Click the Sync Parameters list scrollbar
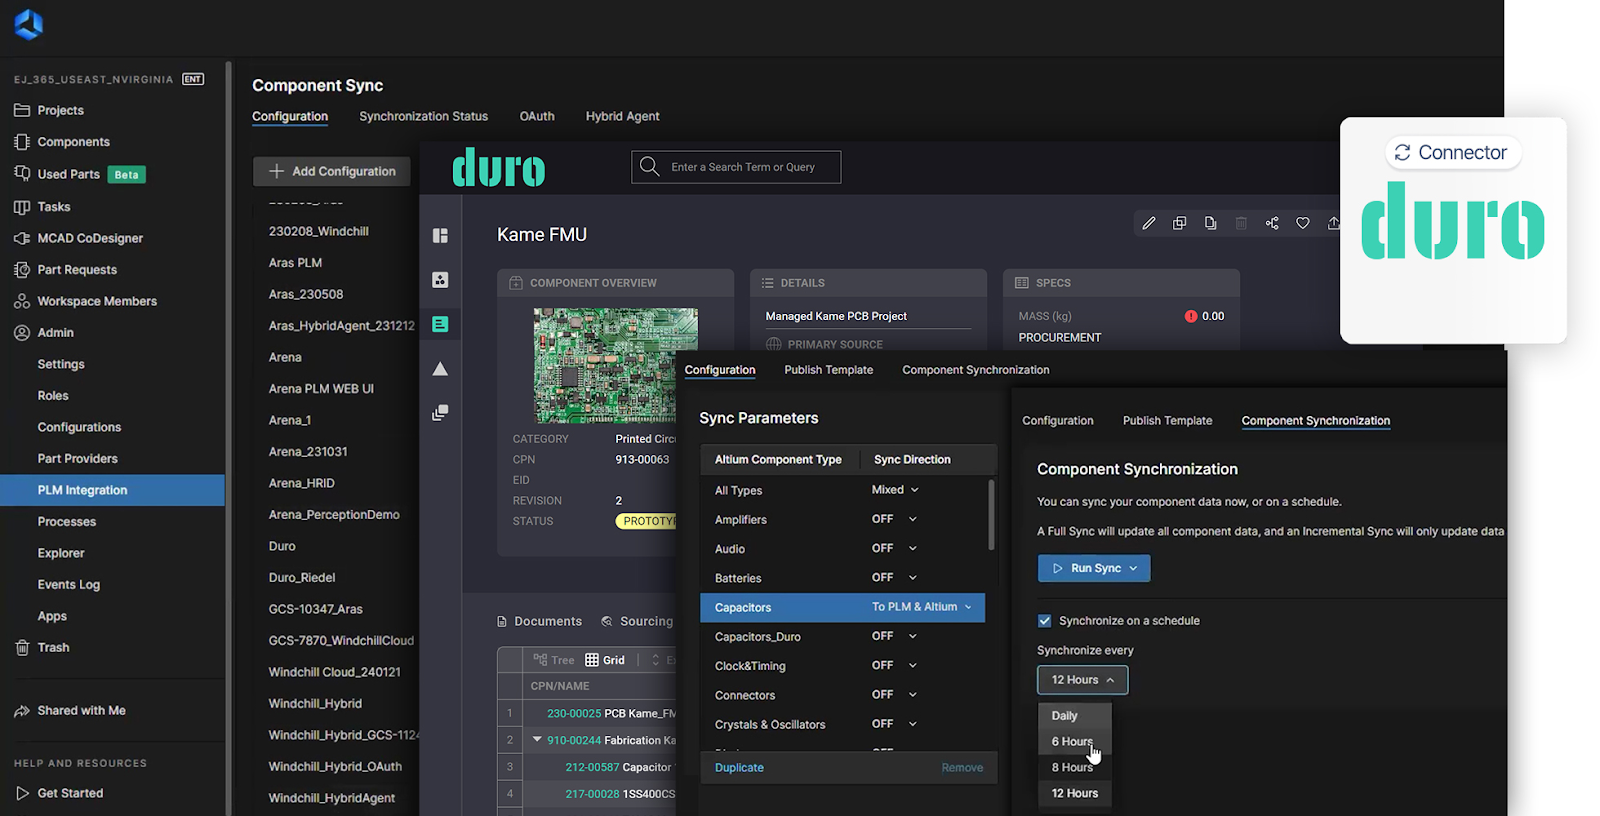Image resolution: width=1600 pixels, height=816 pixels. pyautogui.click(x=991, y=515)
